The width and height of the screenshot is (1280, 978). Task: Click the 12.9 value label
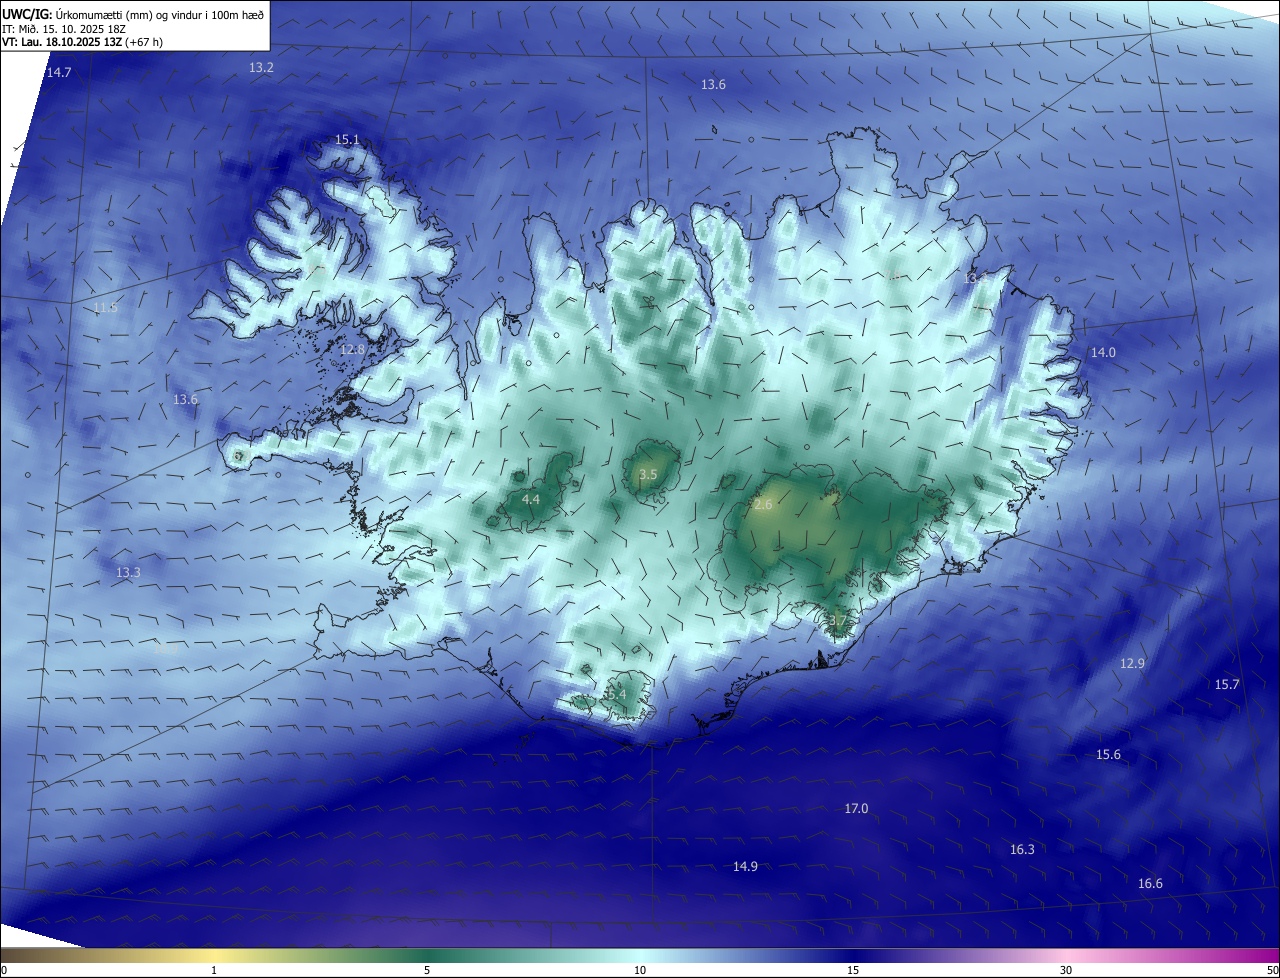pyautogui.click(x=1132, y=663)
